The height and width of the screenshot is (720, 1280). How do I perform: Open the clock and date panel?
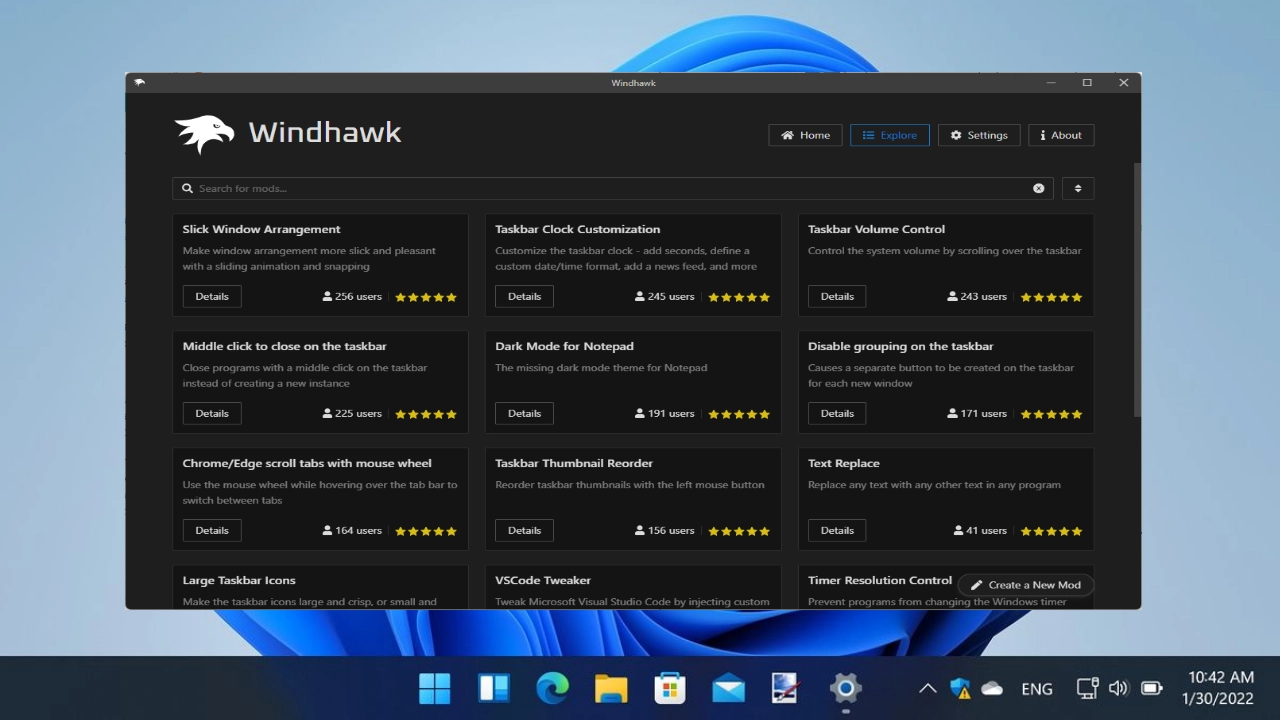click(x=1219, y=688)
